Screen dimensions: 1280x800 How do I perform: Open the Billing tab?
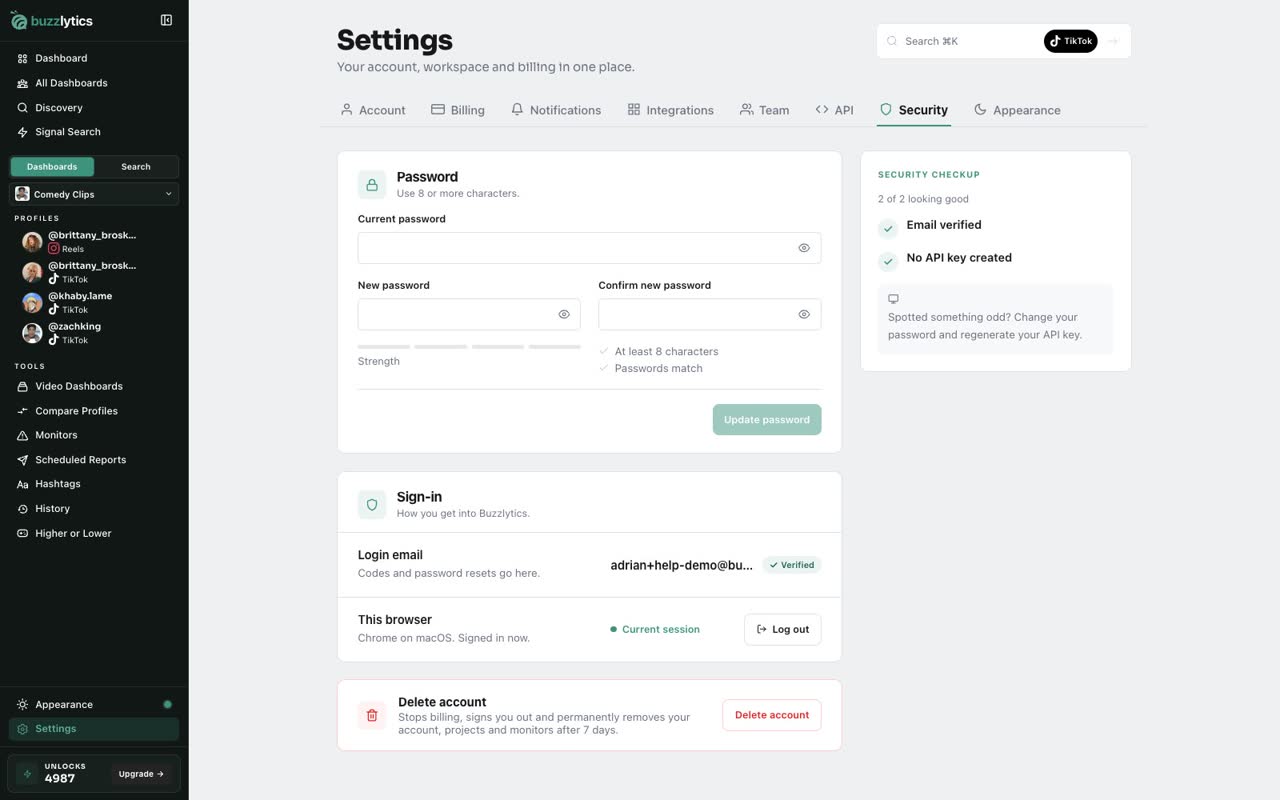point(458,110)
